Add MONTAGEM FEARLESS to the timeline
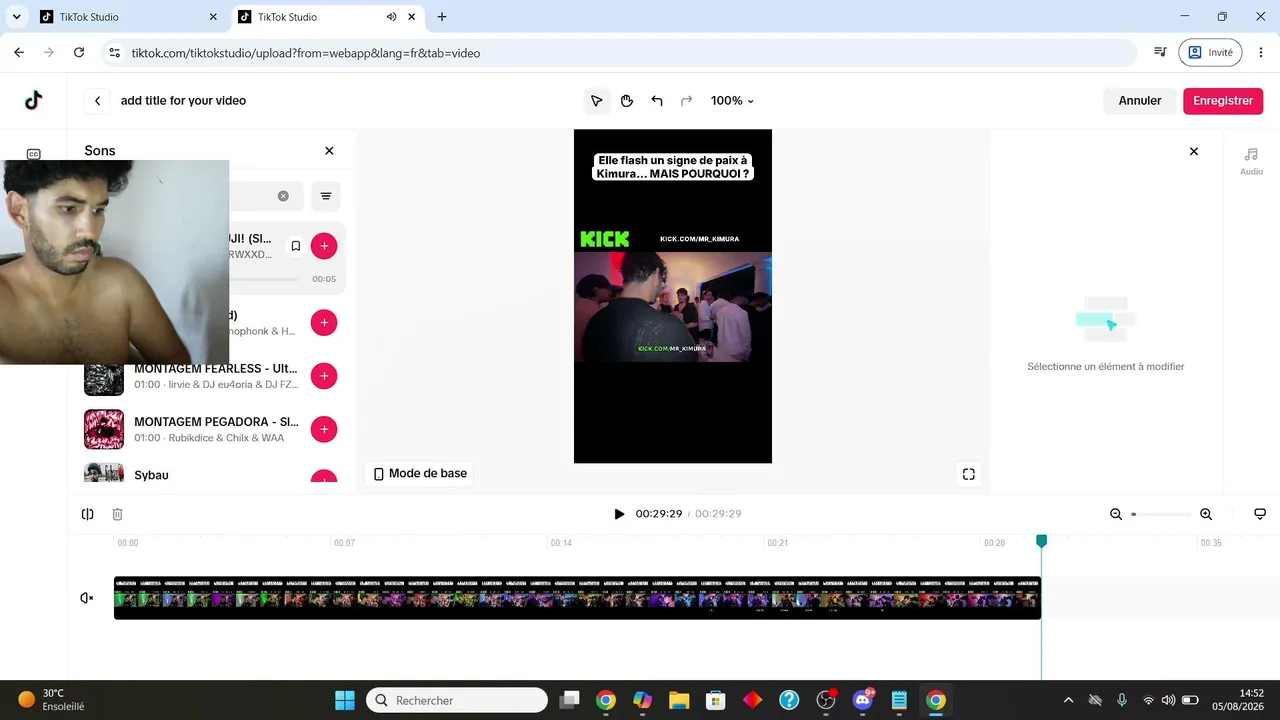 pyautogui.click(x=324, y=376)
